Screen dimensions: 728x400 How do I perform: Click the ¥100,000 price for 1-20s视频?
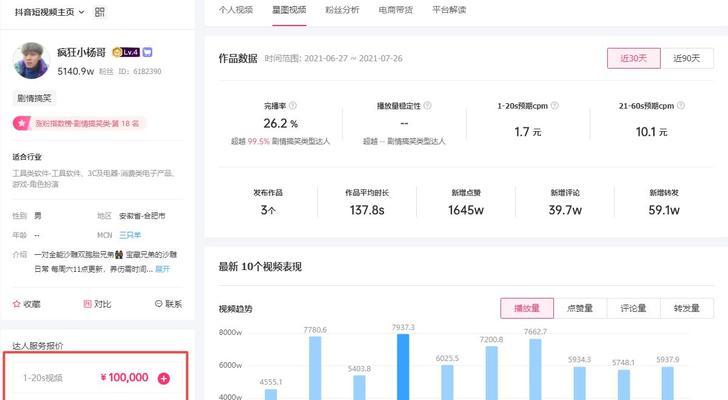[x=124, y=378]
